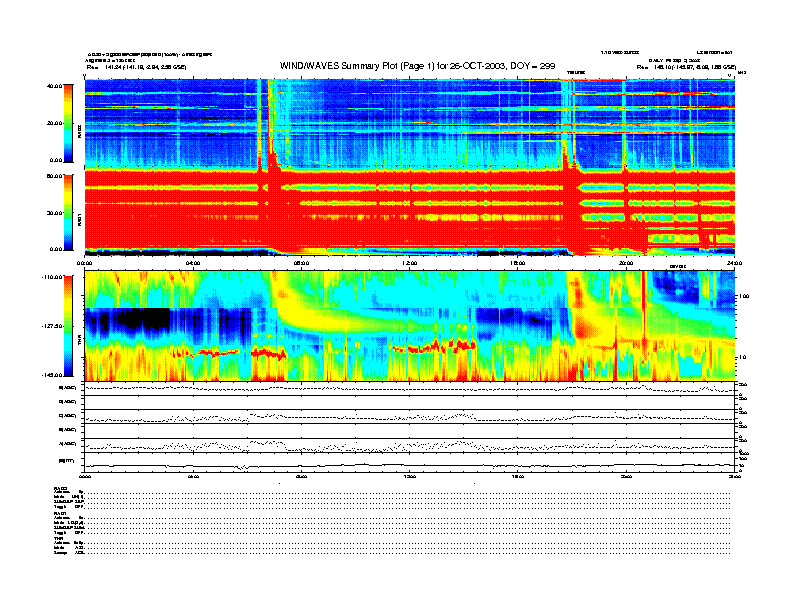792x612 pixels.
Task: Click the 10 frequency label beside TNR panel
Action: 743,358
